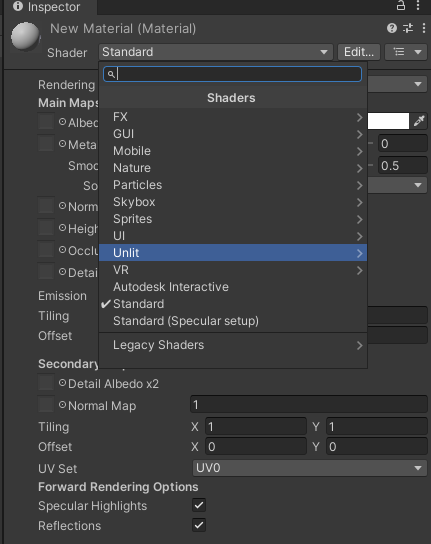Click the Smoothness value field showing 0.5

pos(403,165)
